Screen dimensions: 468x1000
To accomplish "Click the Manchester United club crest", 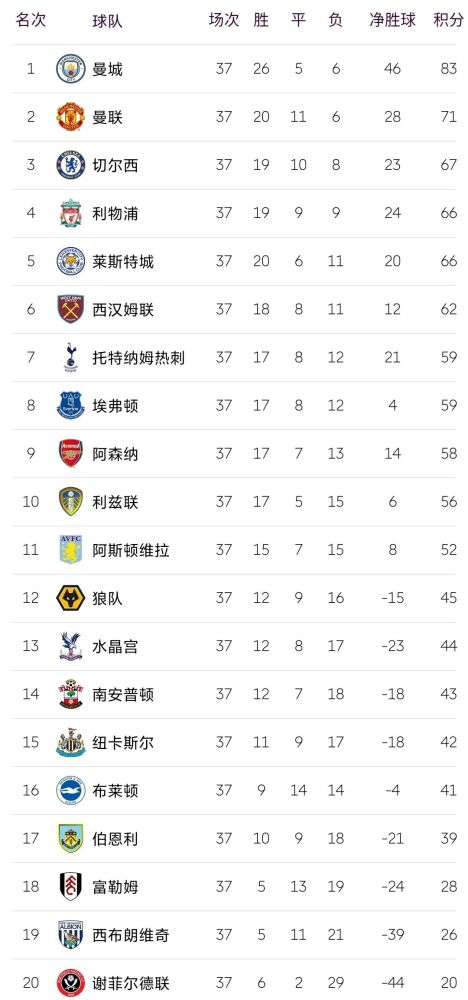I will (x=70, y=117).
